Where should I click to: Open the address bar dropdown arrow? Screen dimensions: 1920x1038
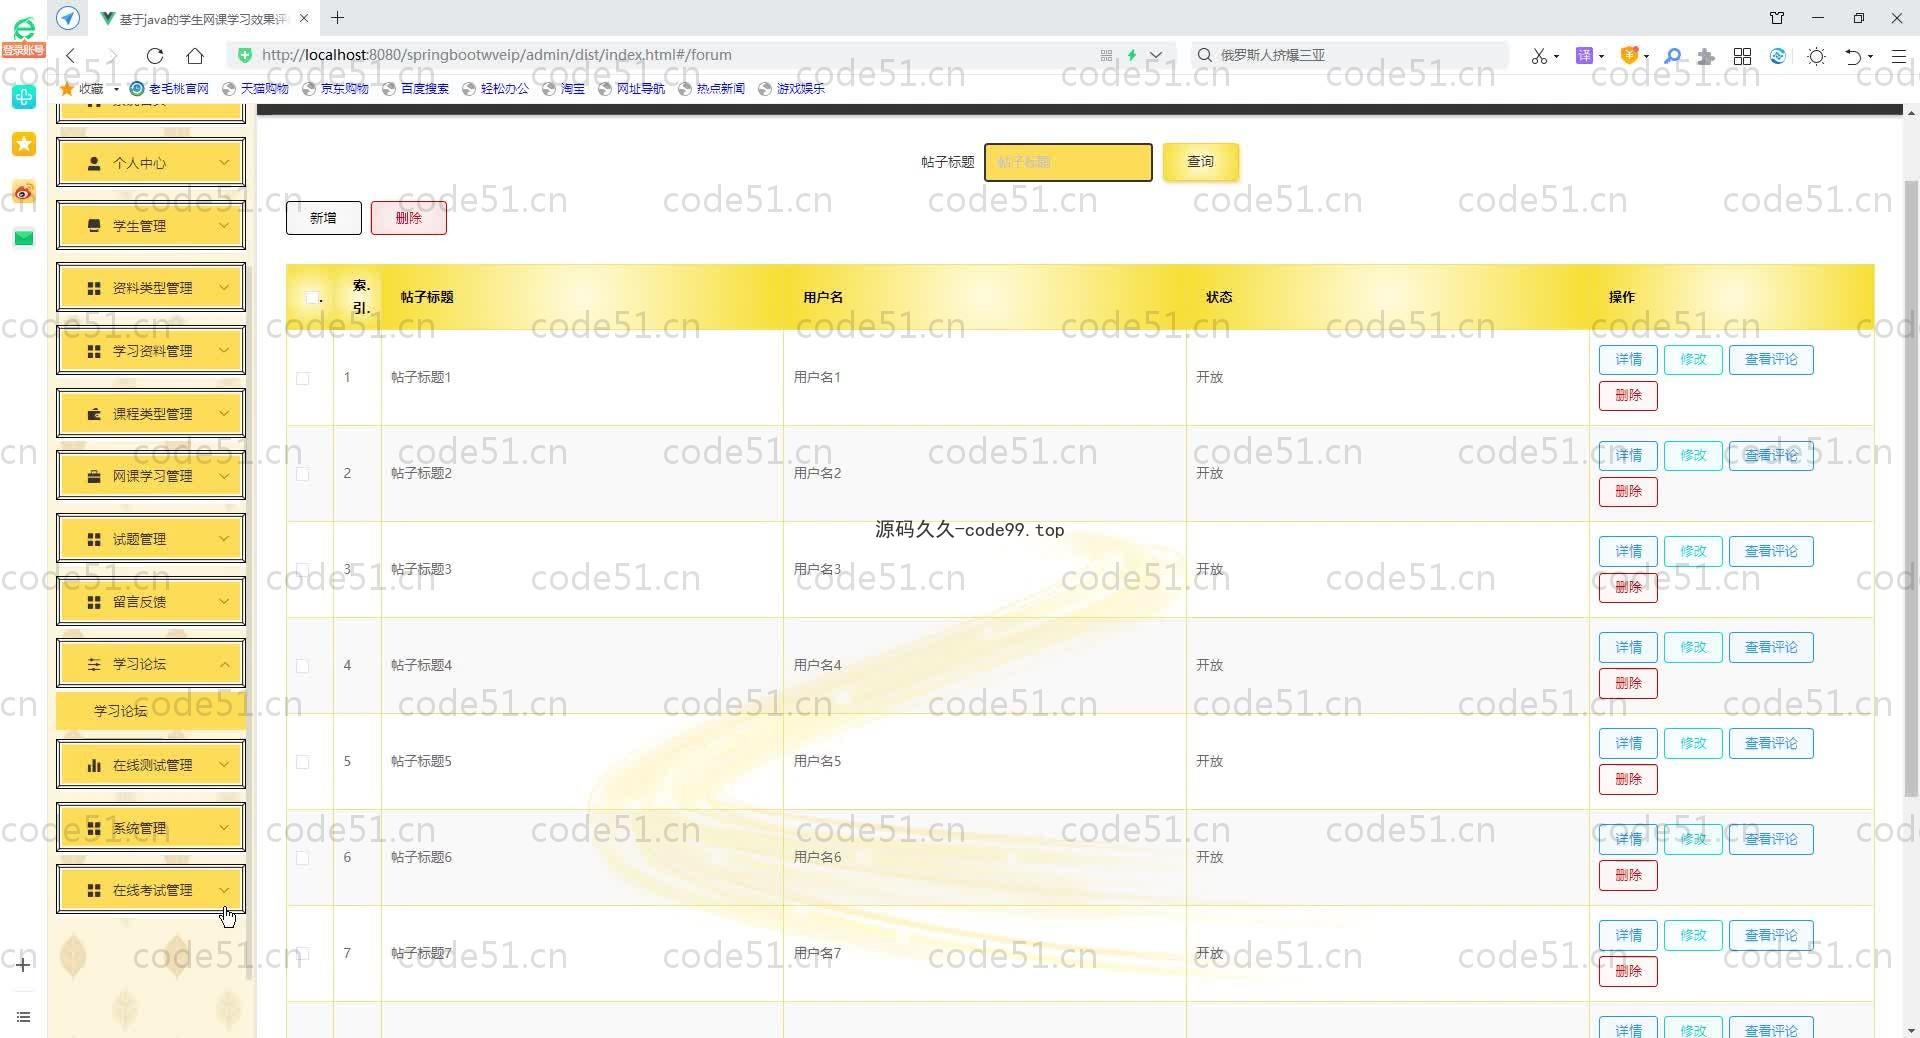click(x=1156, y=55)
